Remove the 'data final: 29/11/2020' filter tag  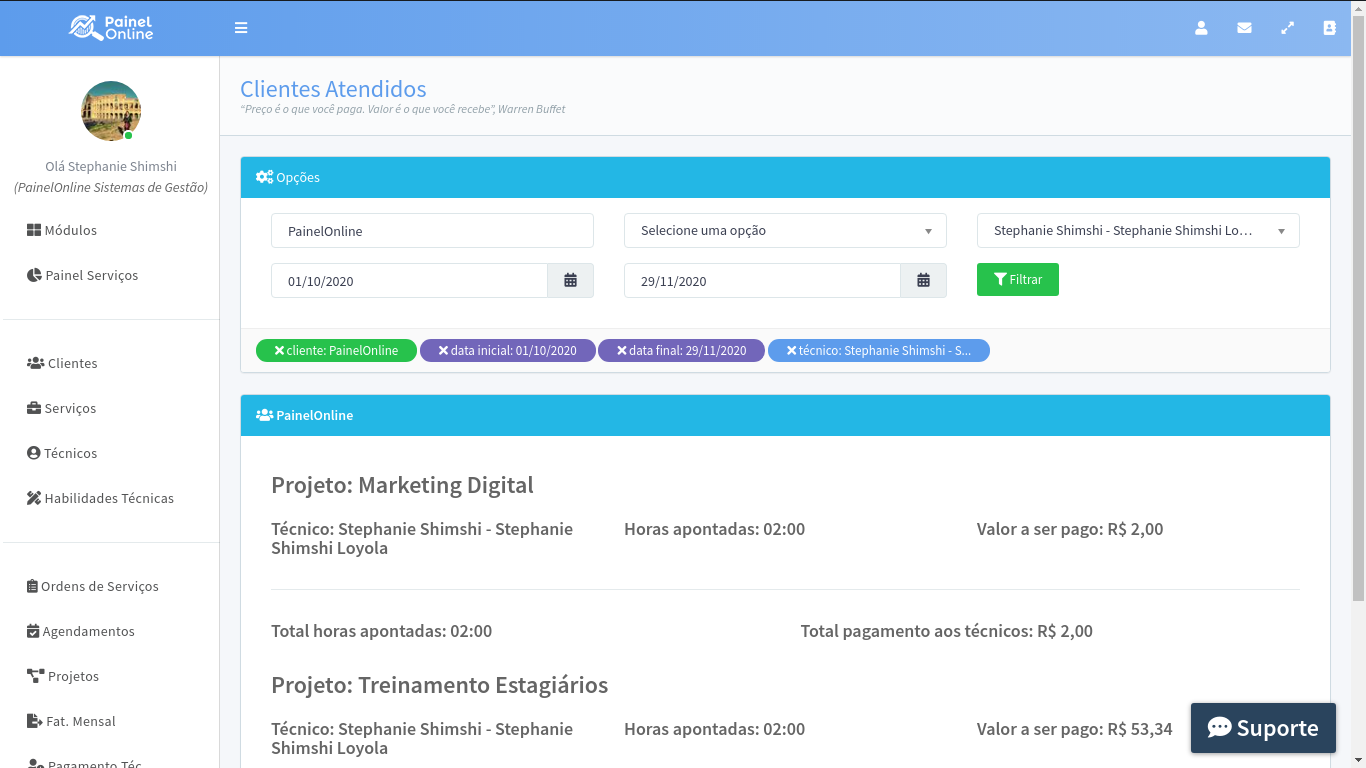[622, 351]
